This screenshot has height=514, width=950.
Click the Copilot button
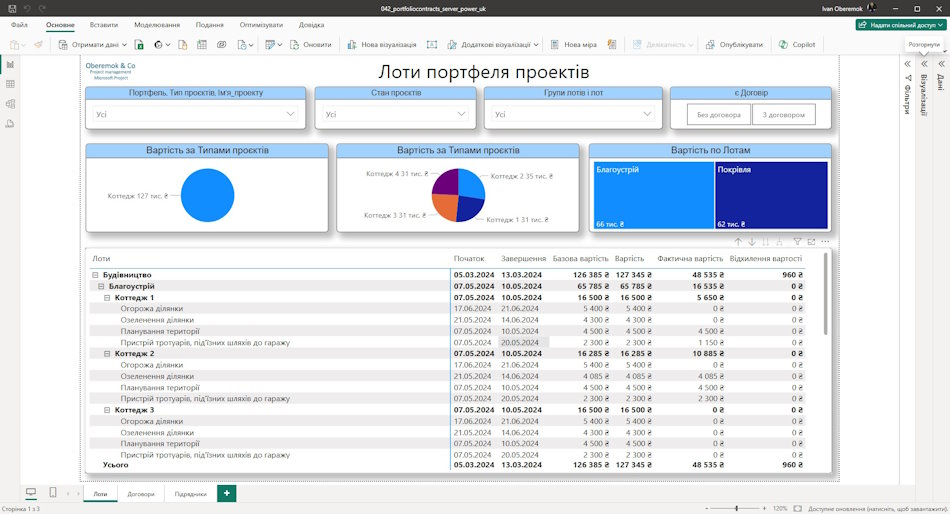797,45
